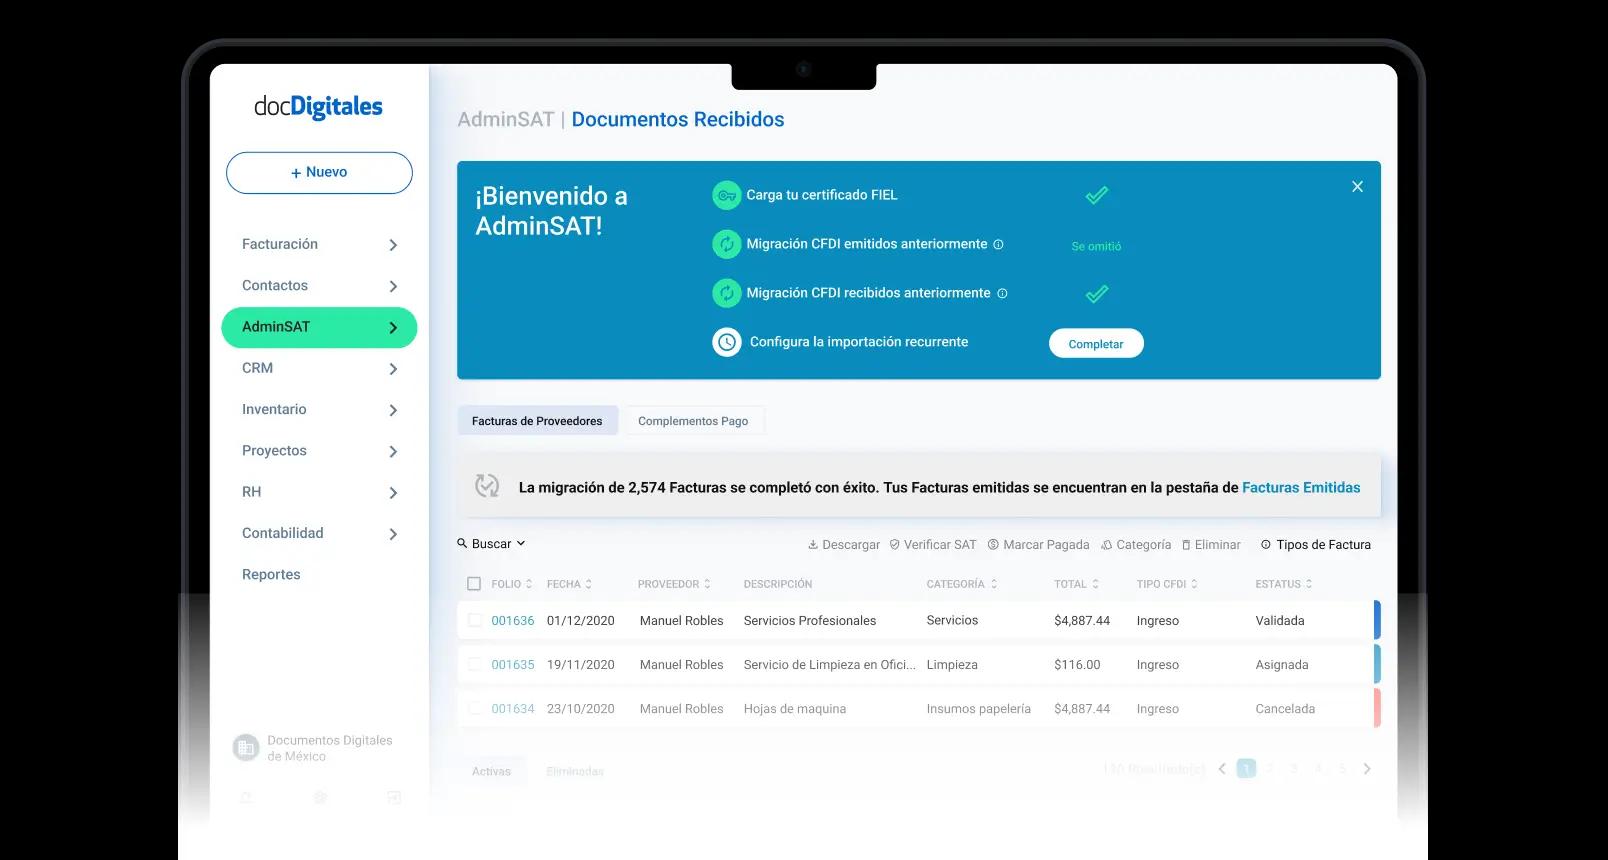Open the Facturas Emitidas link

click(x=1301, y=488)
